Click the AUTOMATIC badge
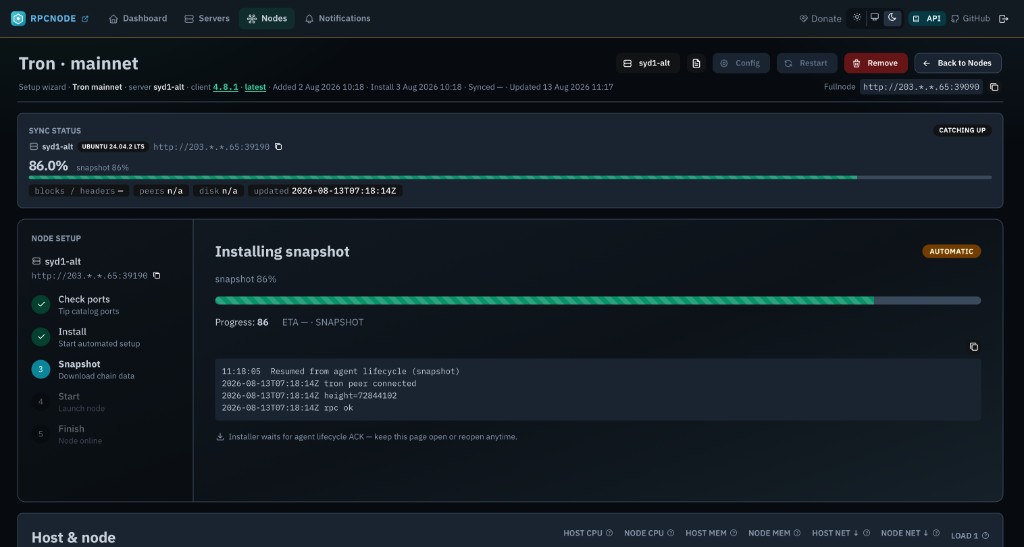This screenshot has width=1024, height=547. point(951,251)
